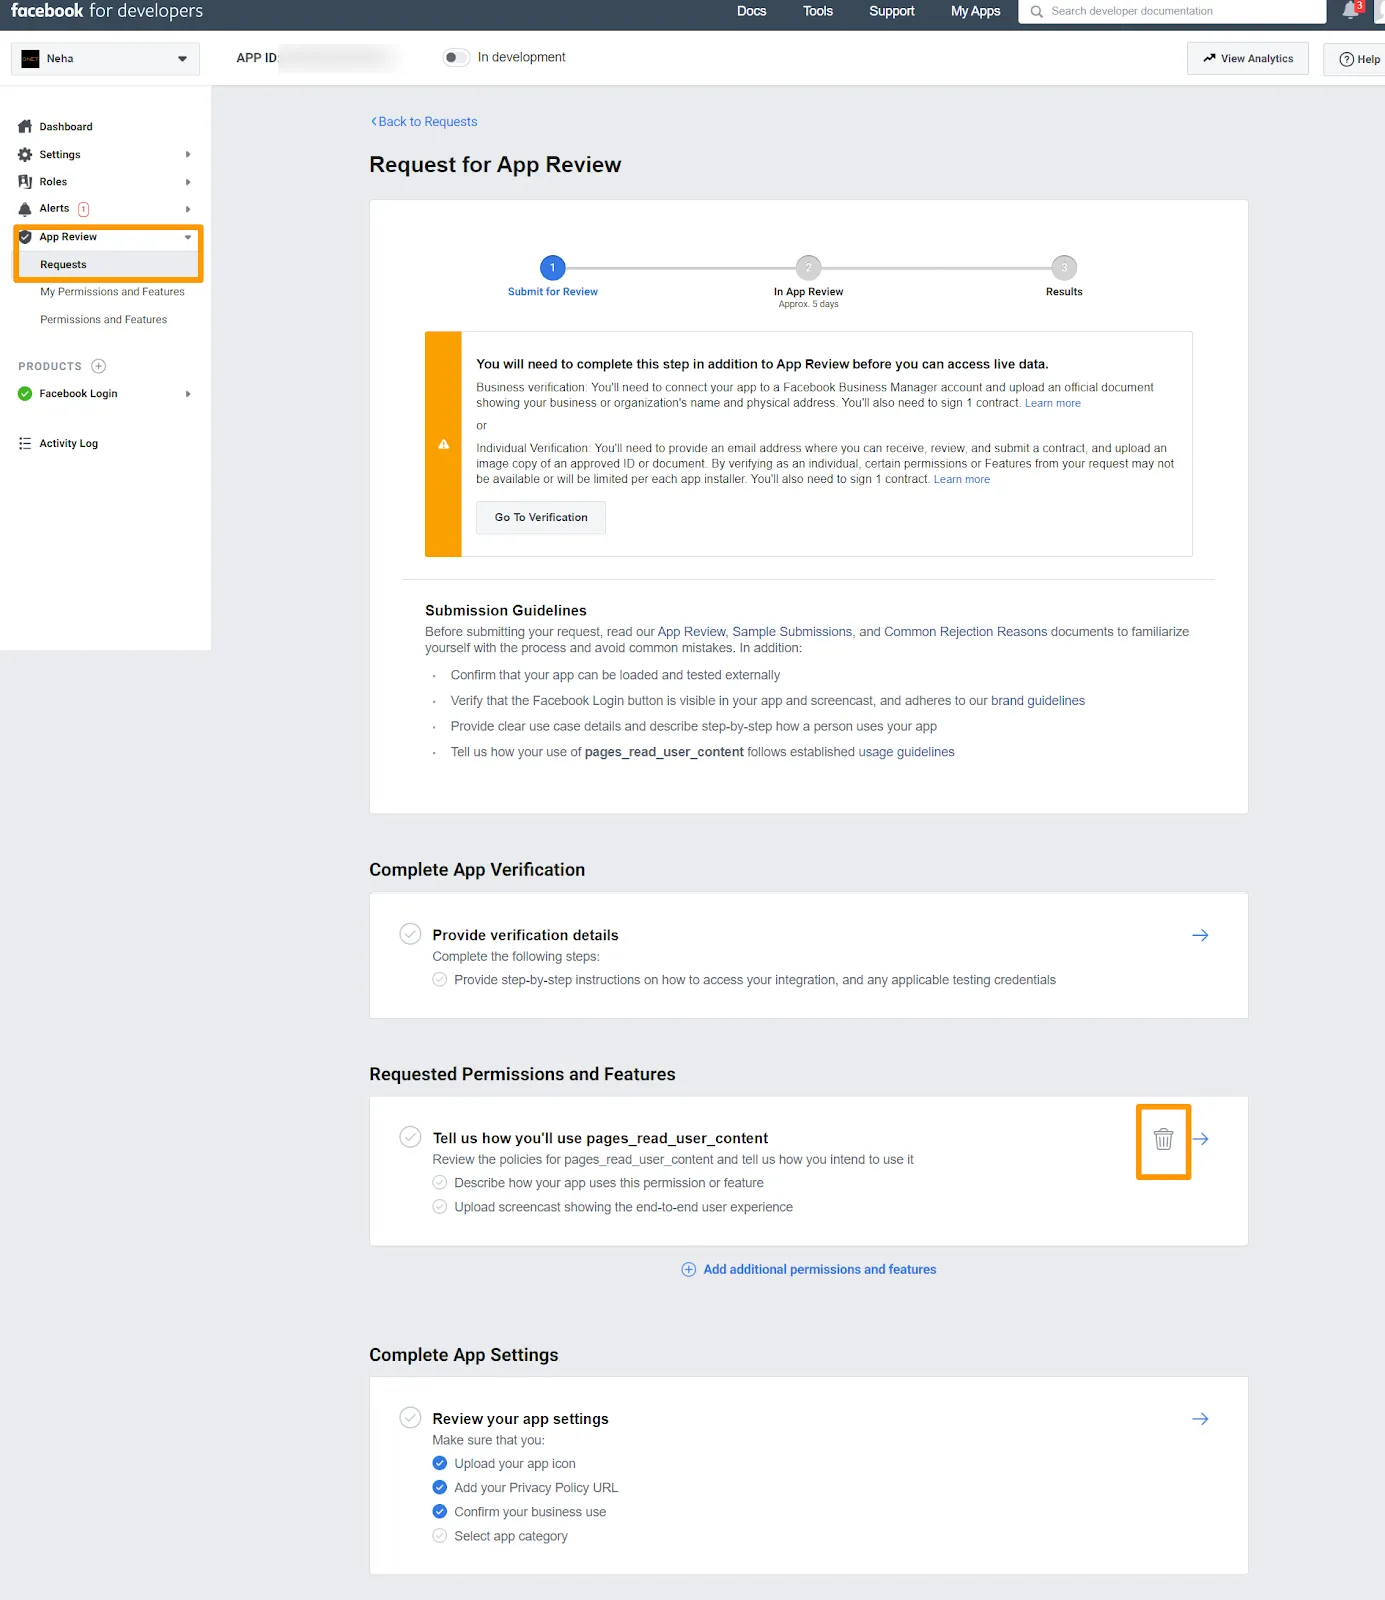The width and height of the screenshot is (1385, 1600).
Task: Click the Dashboard house icon
Action: (25, 127)
